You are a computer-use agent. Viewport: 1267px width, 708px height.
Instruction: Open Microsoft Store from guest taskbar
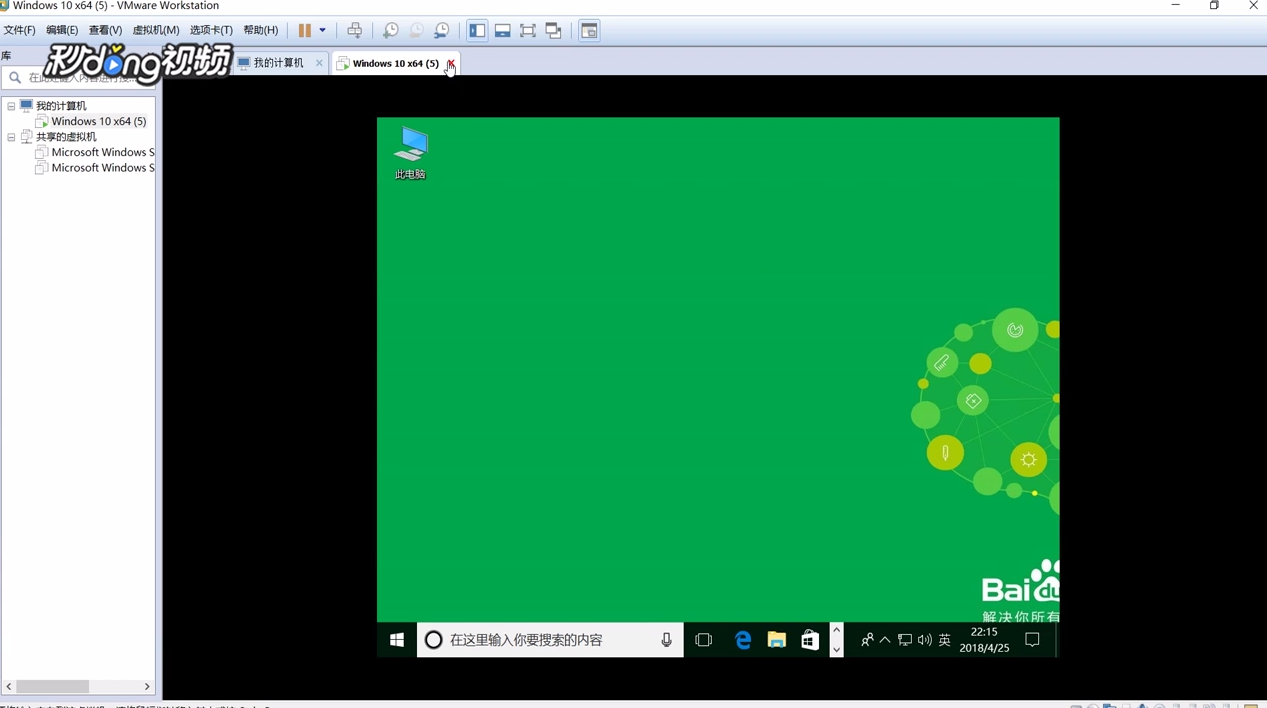tap(810, 640)
